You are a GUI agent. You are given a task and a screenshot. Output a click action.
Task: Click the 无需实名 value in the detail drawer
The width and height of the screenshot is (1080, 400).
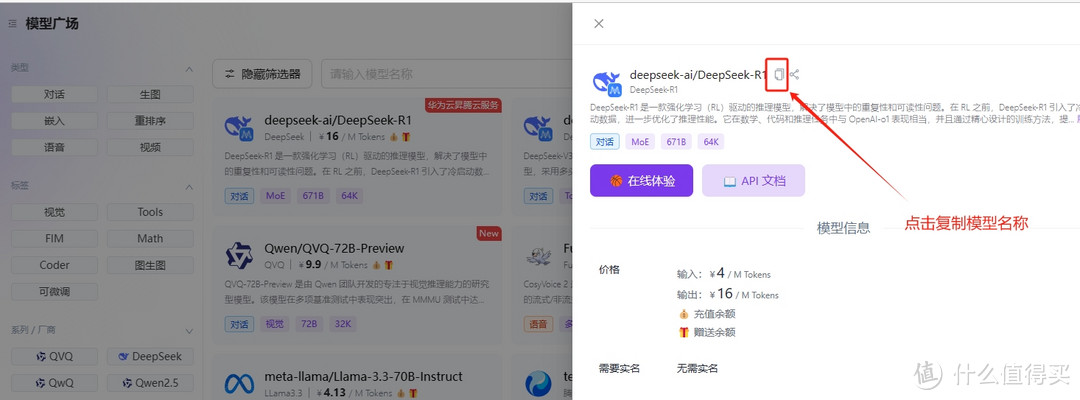coord(697,368)
